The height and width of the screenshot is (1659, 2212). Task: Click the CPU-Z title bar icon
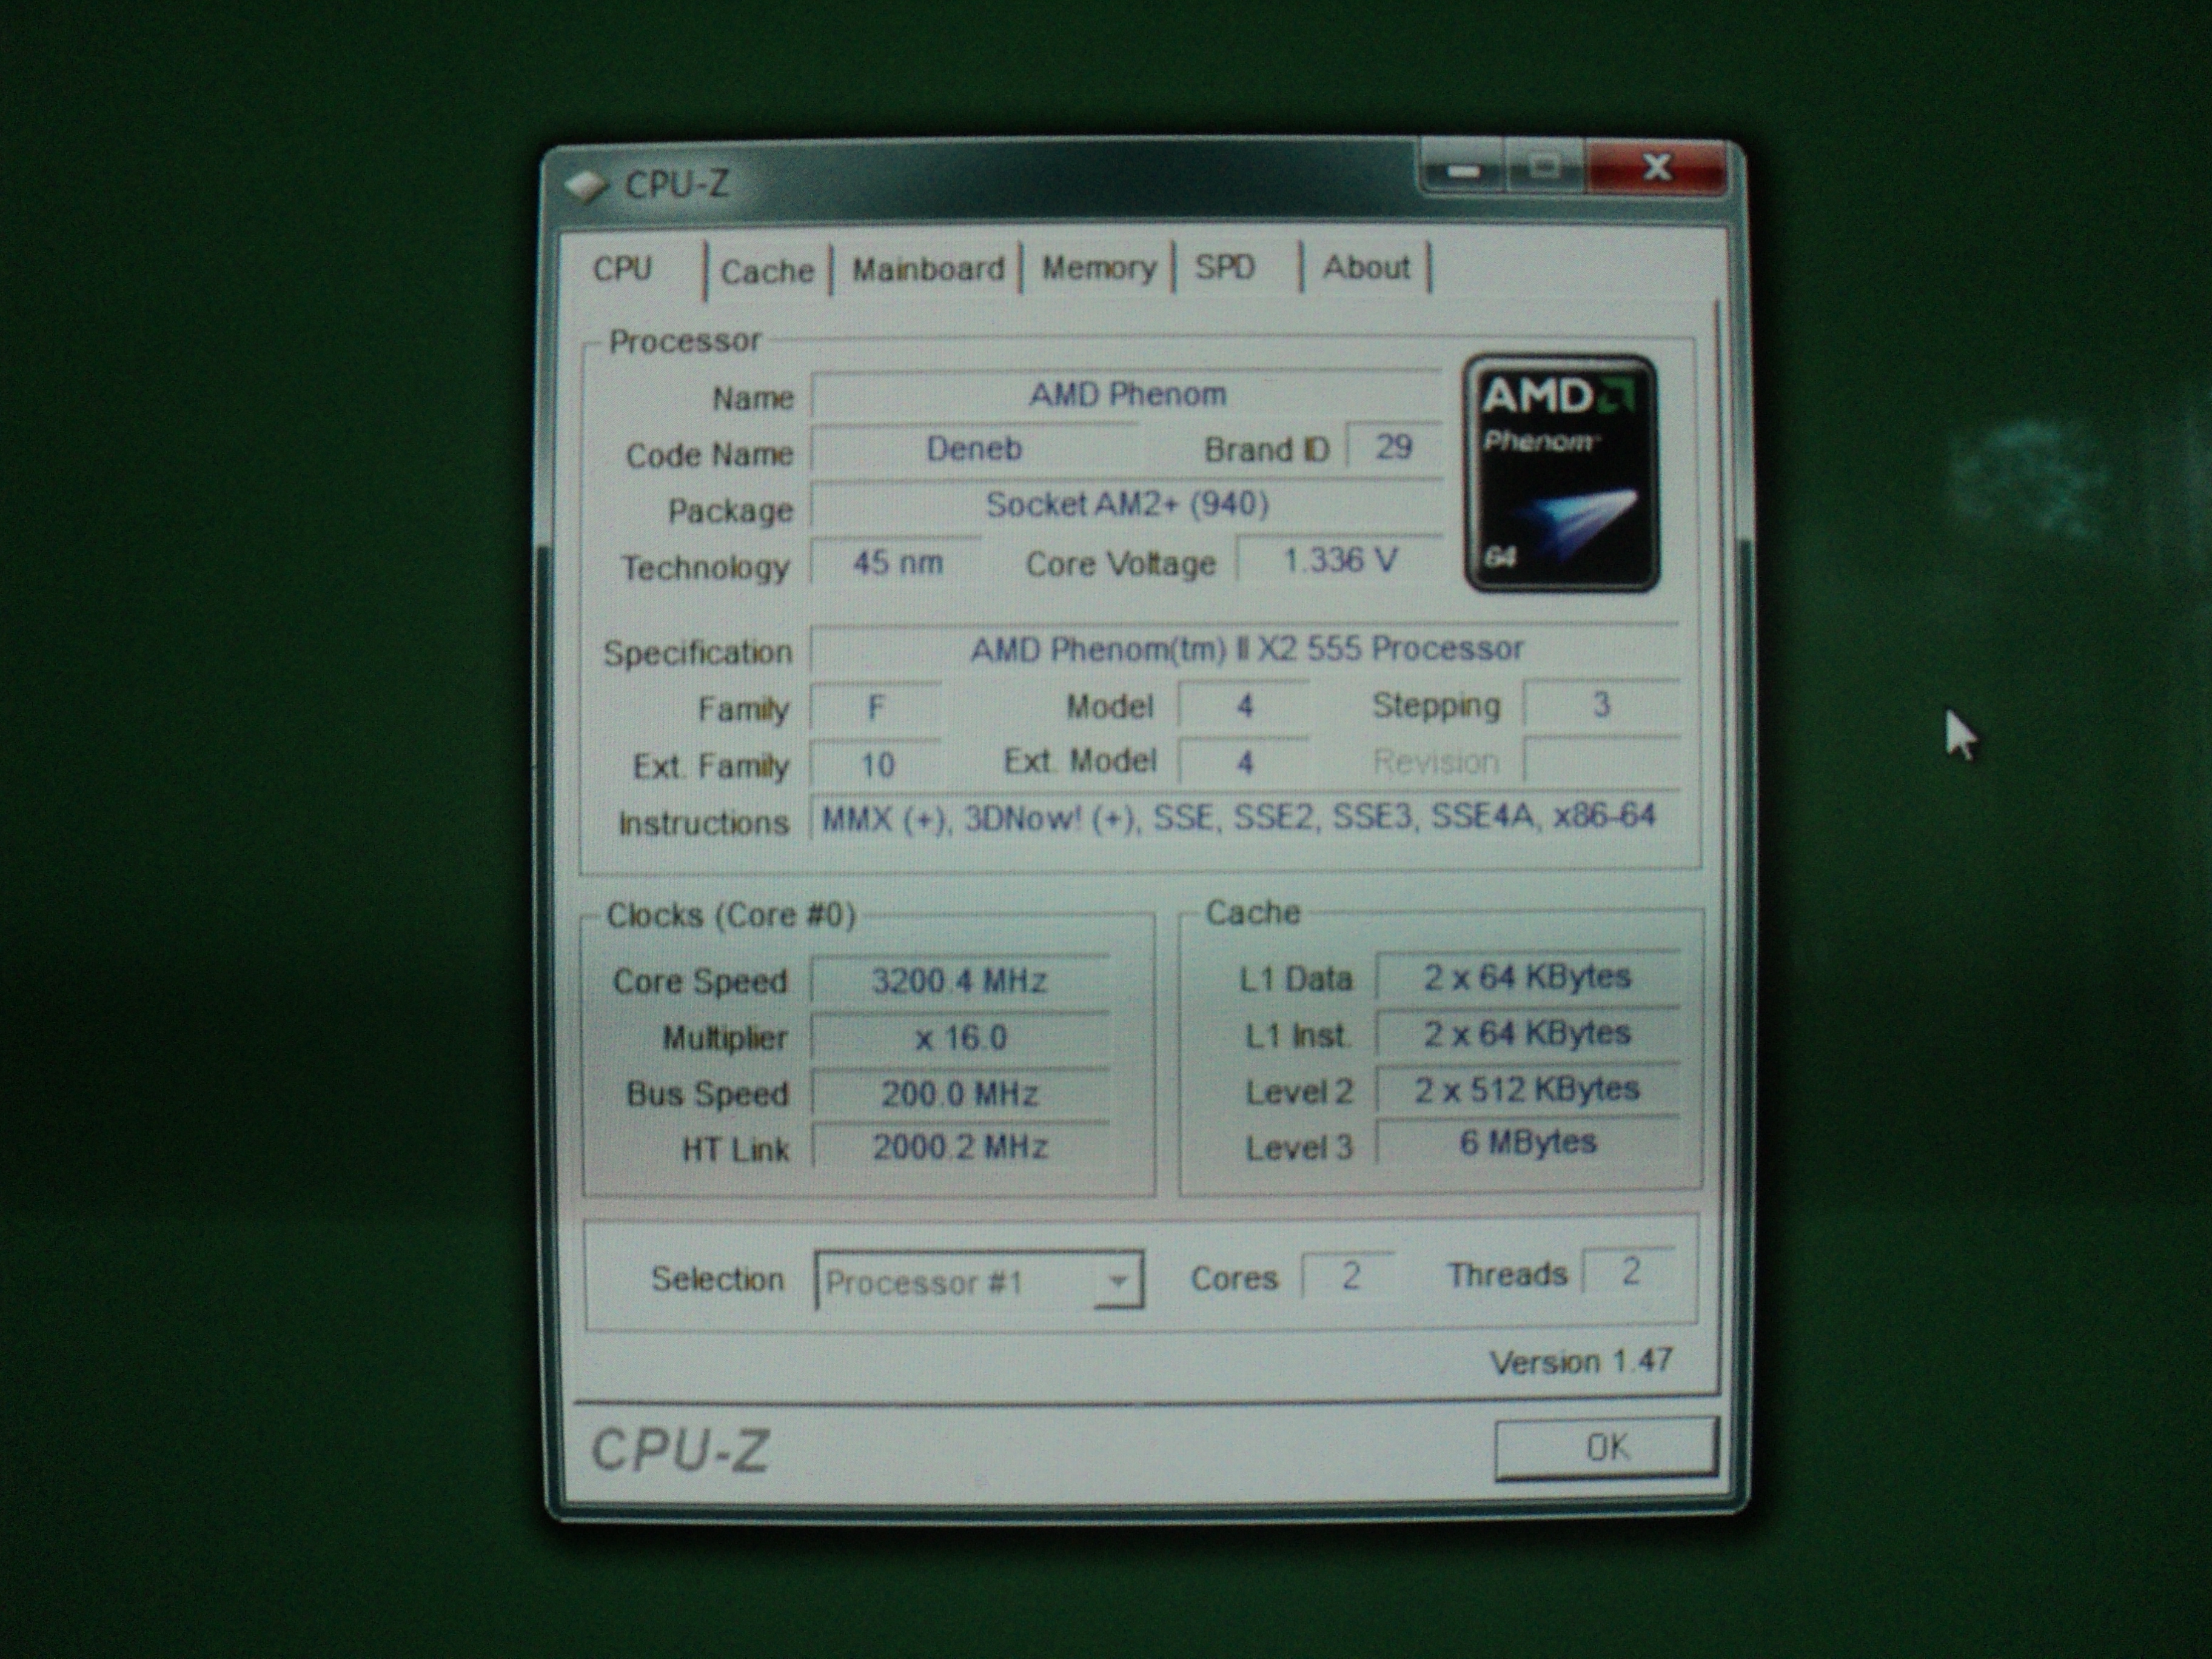[586, 185]
